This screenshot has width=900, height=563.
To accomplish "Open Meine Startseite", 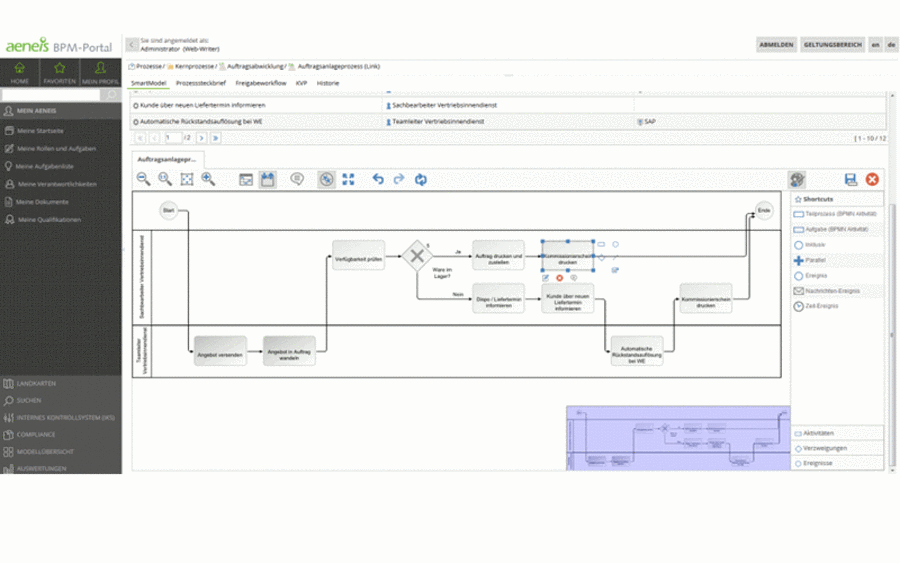I will point(40,131).
